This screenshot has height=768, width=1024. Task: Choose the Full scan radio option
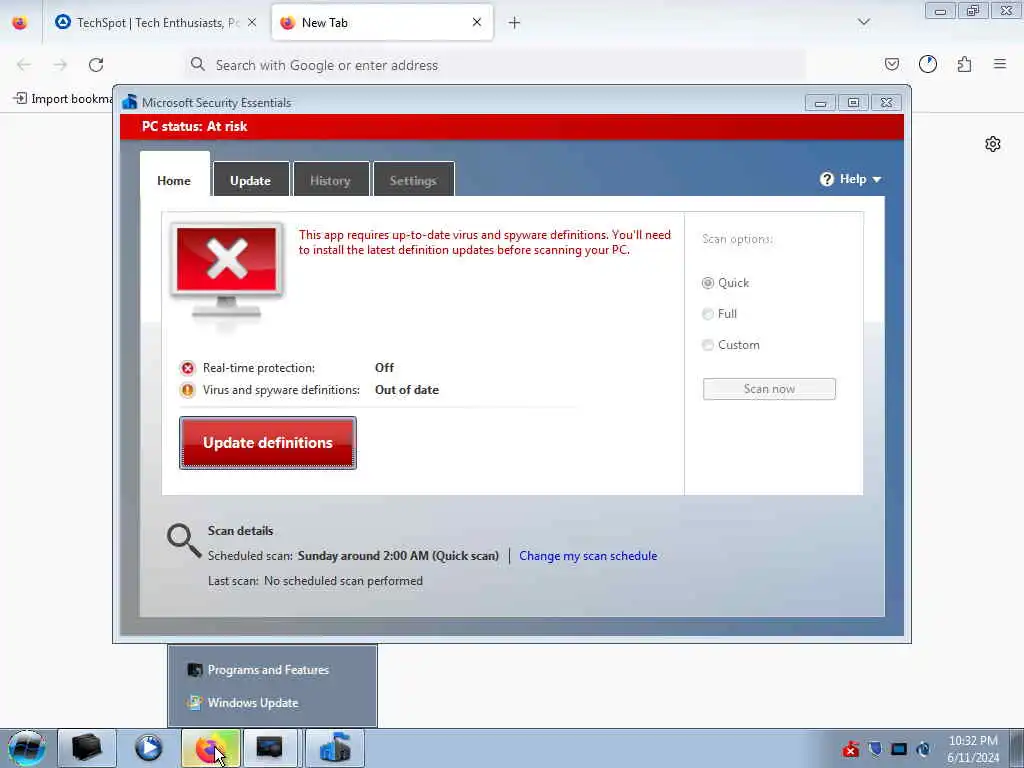coord(708,314)
